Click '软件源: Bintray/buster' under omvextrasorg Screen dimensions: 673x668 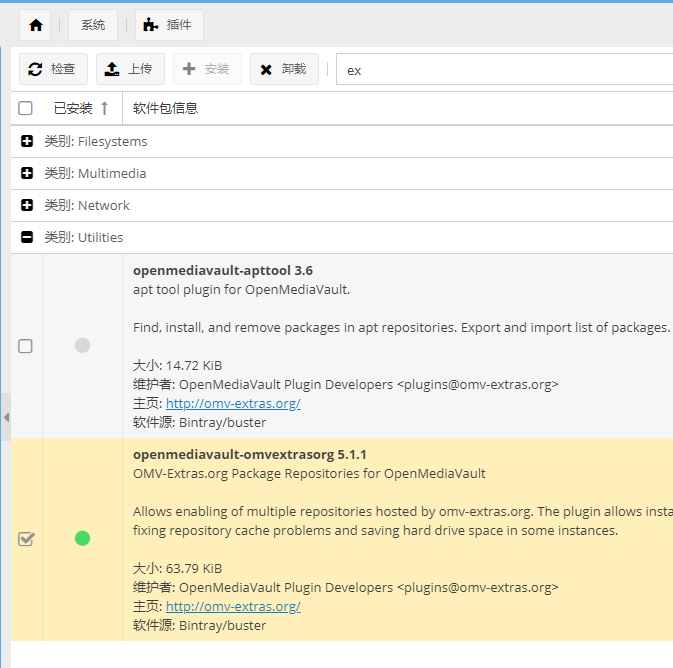coord(199,626)
